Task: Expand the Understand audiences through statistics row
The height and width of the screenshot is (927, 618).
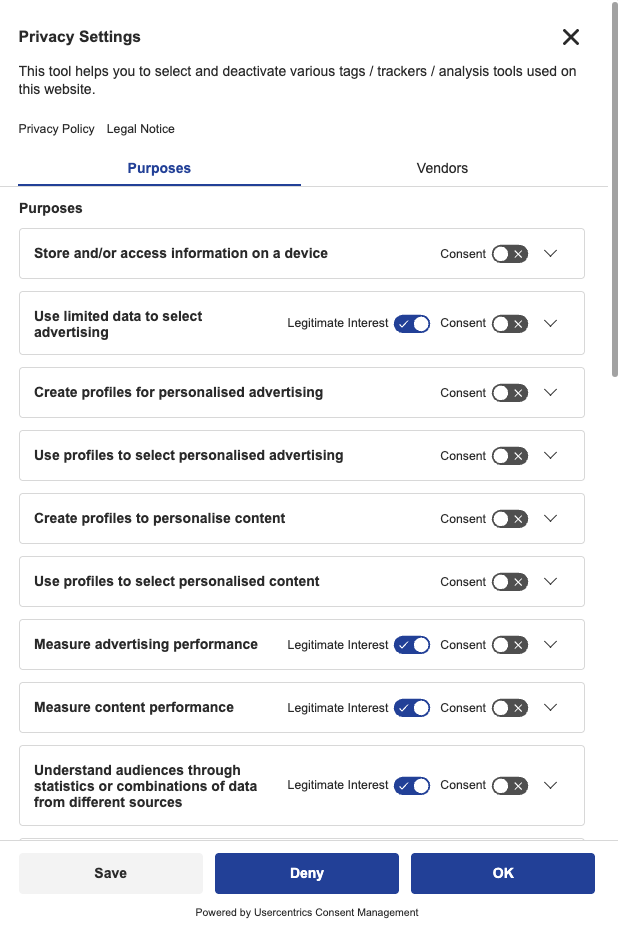Action: coord(551,786)
